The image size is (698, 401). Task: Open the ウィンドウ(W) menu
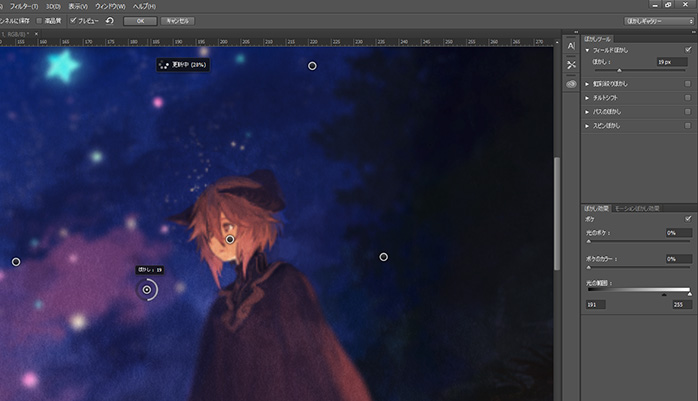[110, 7]
